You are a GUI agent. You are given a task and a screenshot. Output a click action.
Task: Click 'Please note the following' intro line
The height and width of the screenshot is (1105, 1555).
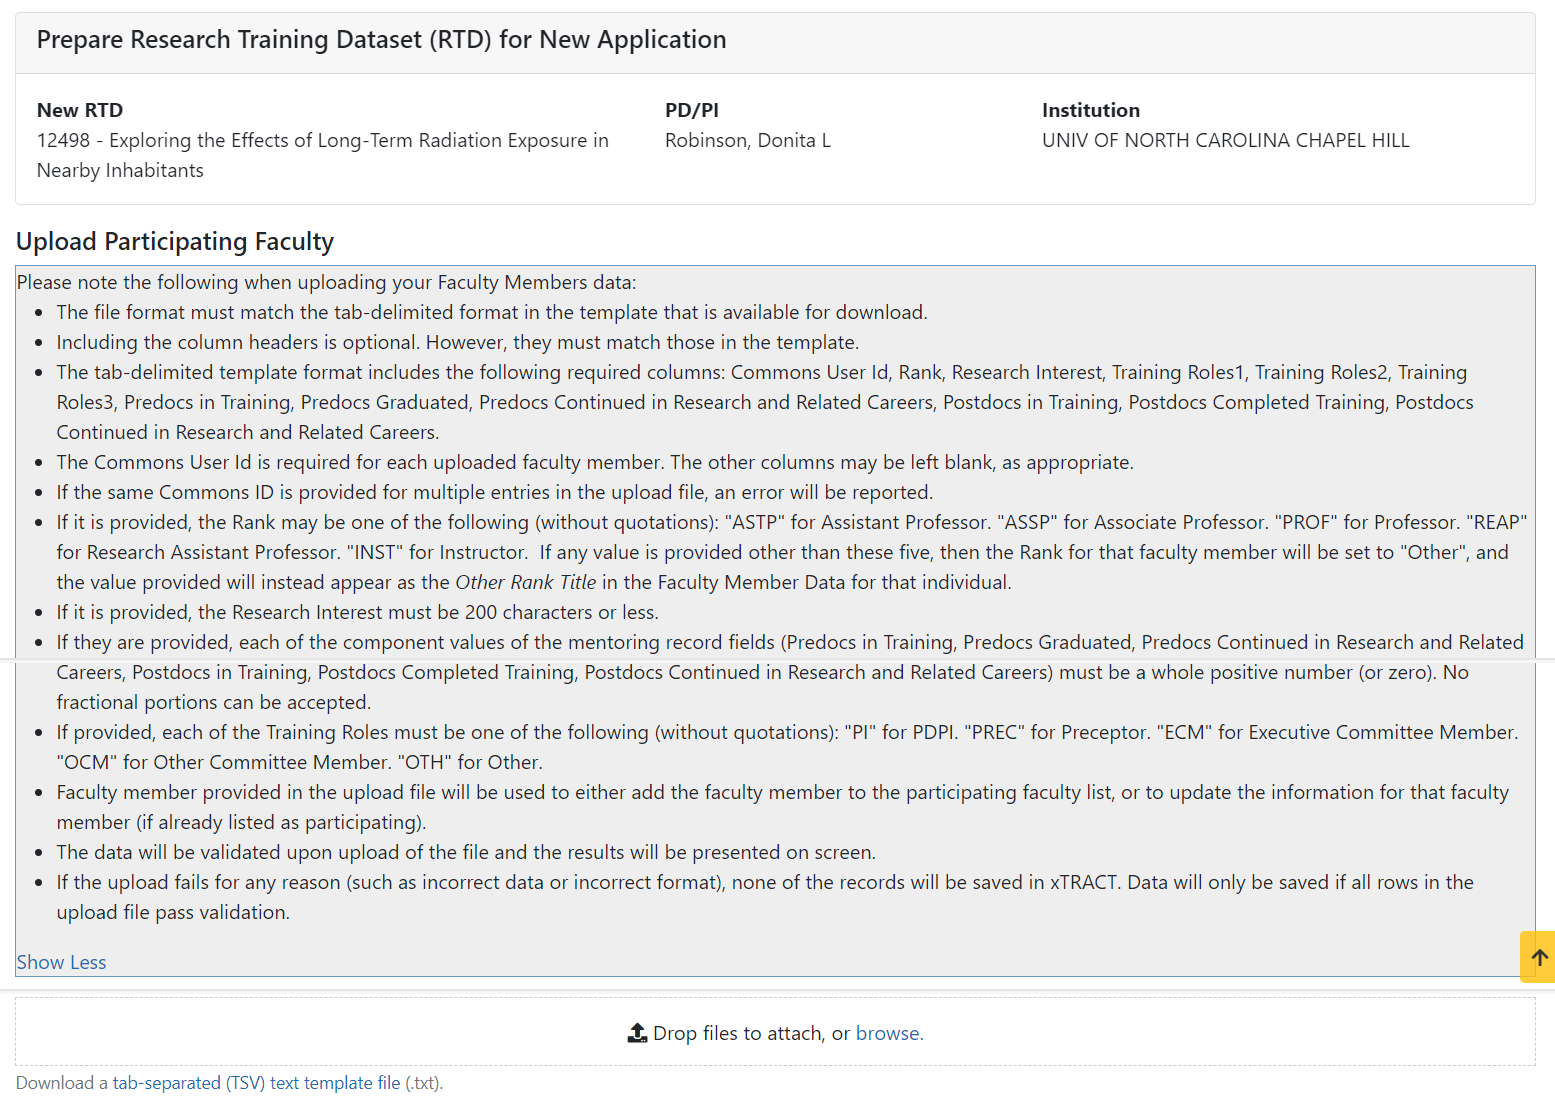click(326, 283)
